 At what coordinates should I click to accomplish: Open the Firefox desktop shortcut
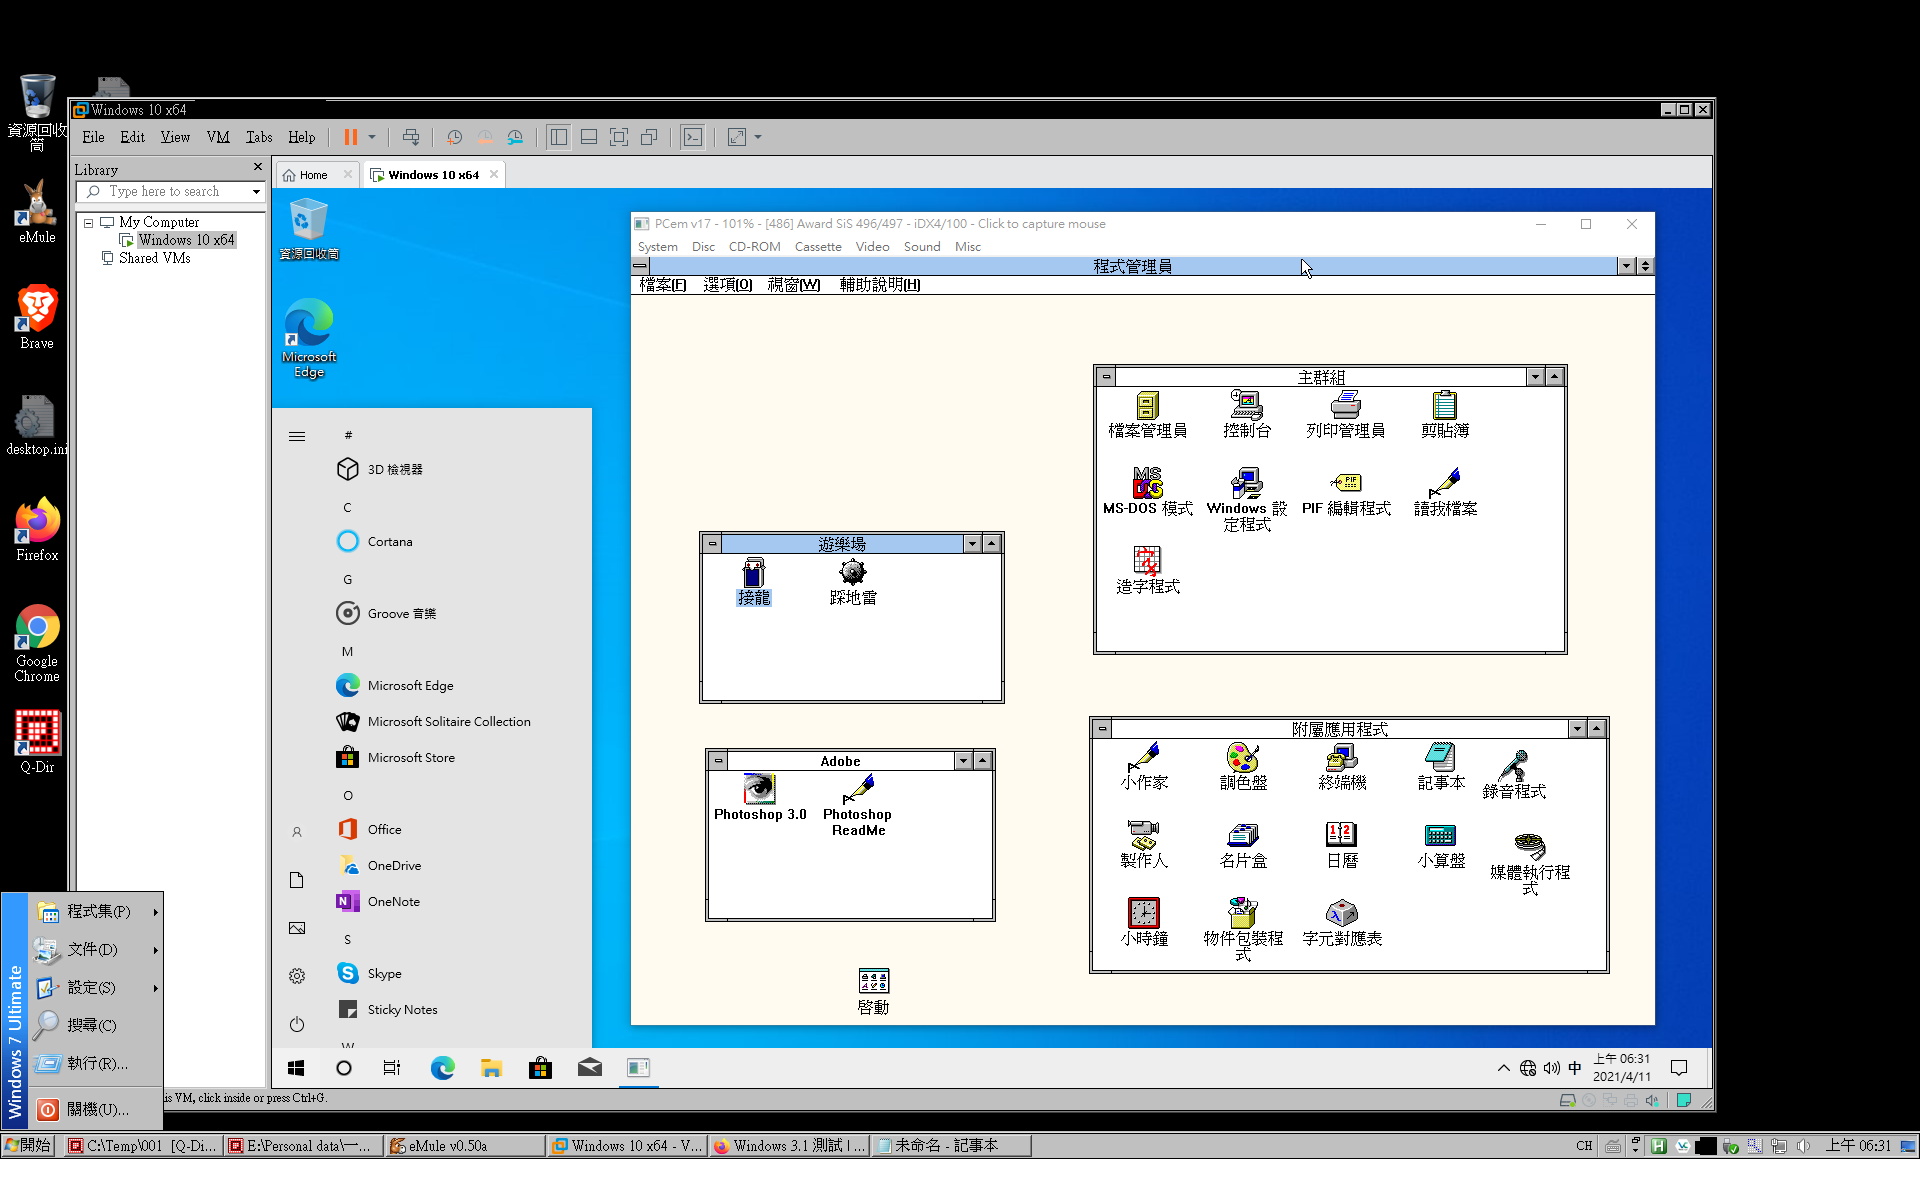click(37, 529)
